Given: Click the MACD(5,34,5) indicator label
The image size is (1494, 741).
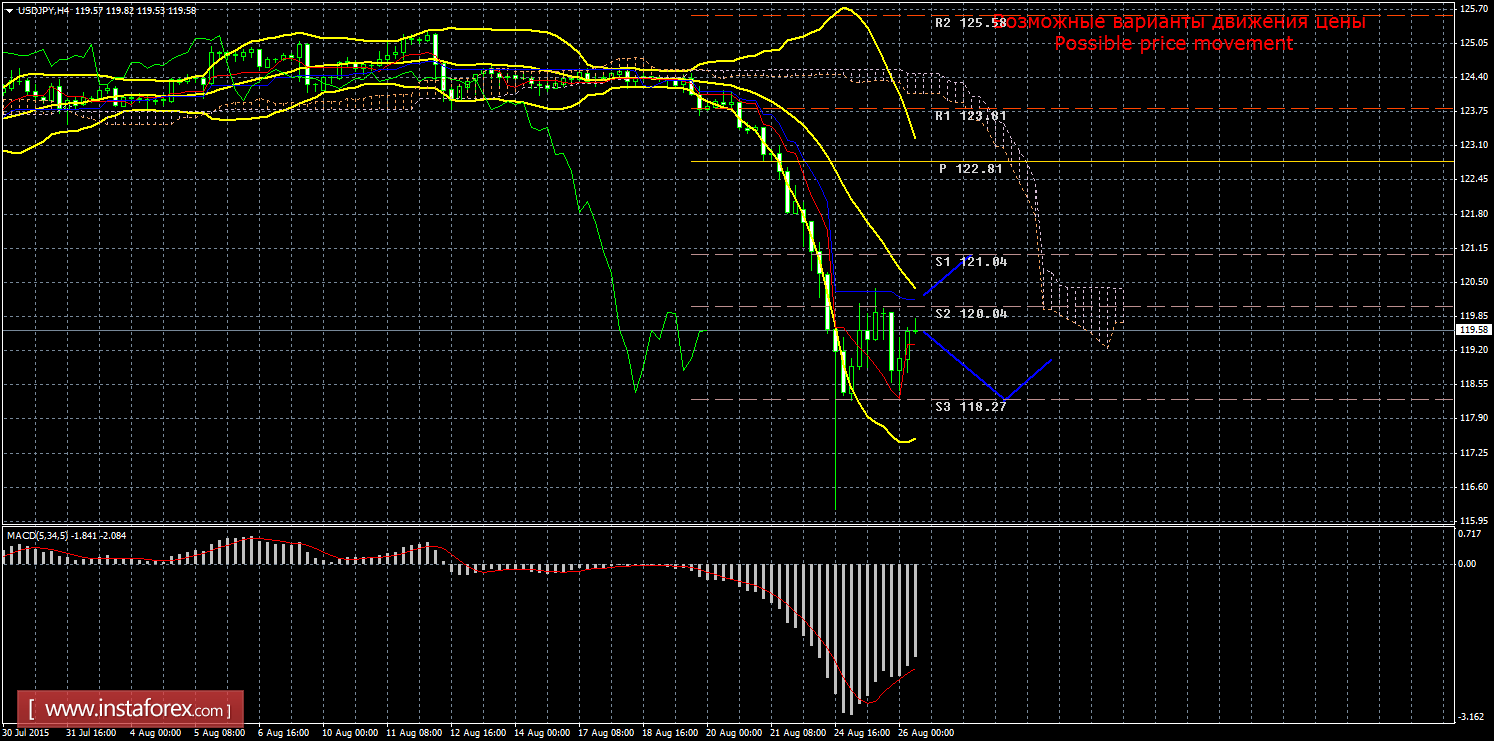Looking at the screenshot, I should (38, 536).
